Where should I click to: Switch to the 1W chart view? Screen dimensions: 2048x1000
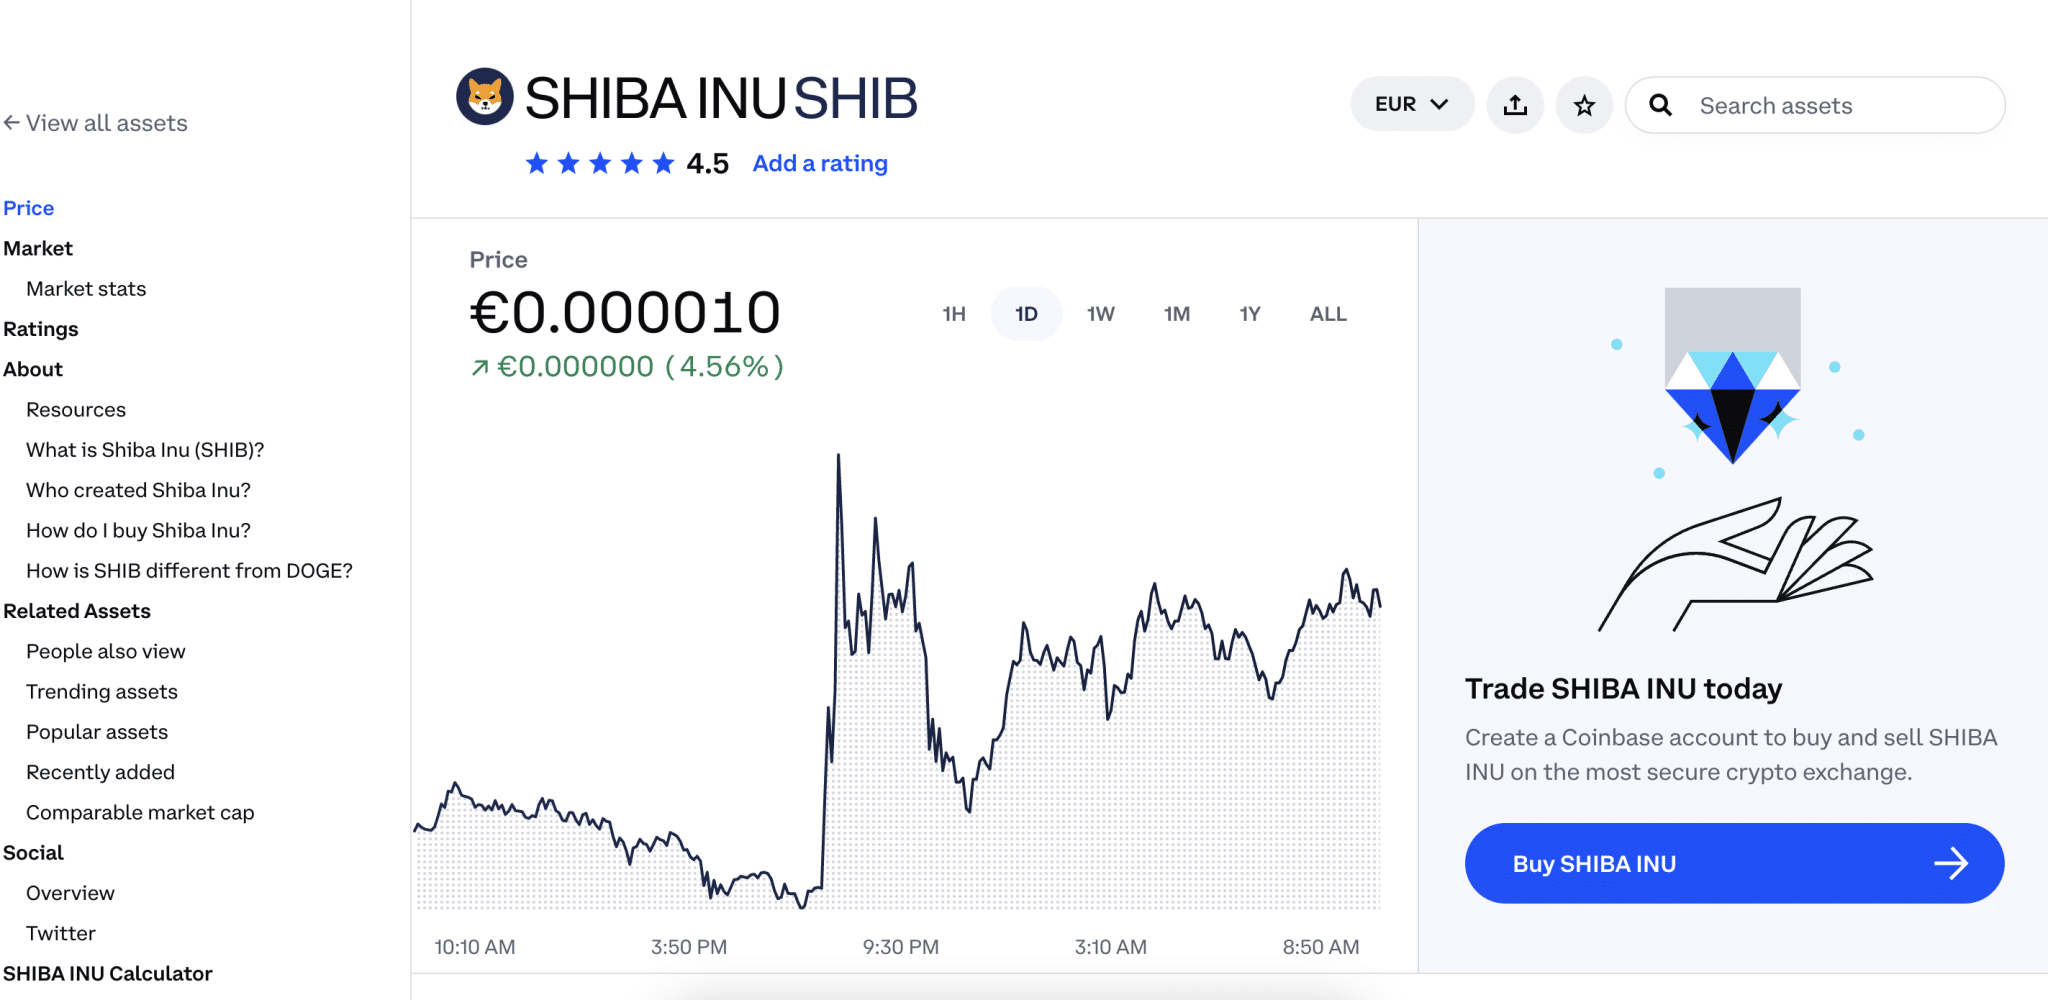coord(1100,313)
